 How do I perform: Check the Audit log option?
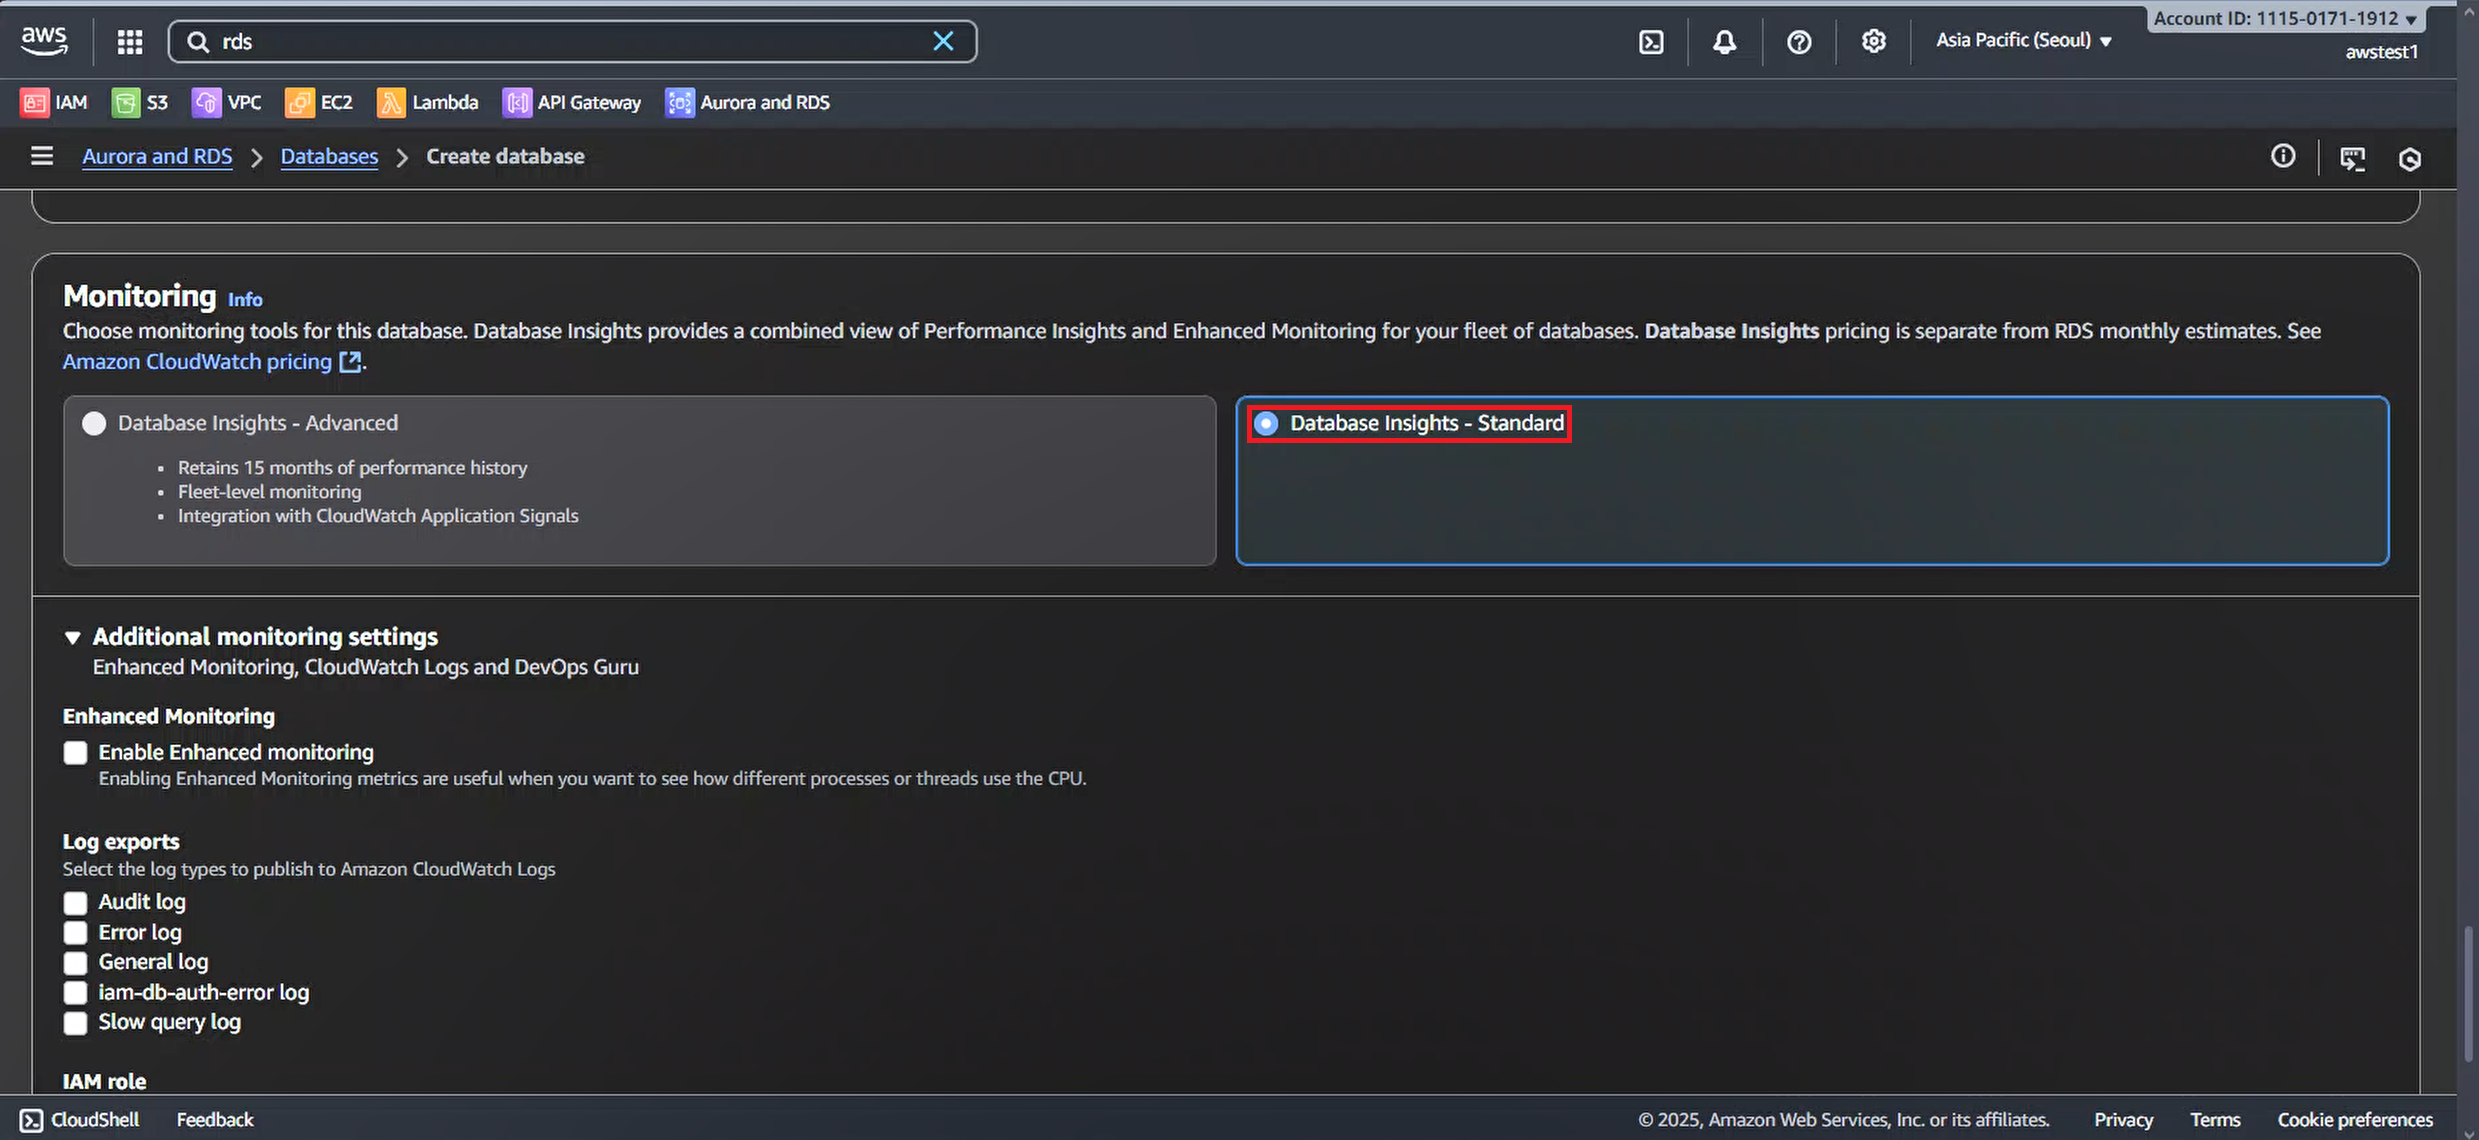76,903
